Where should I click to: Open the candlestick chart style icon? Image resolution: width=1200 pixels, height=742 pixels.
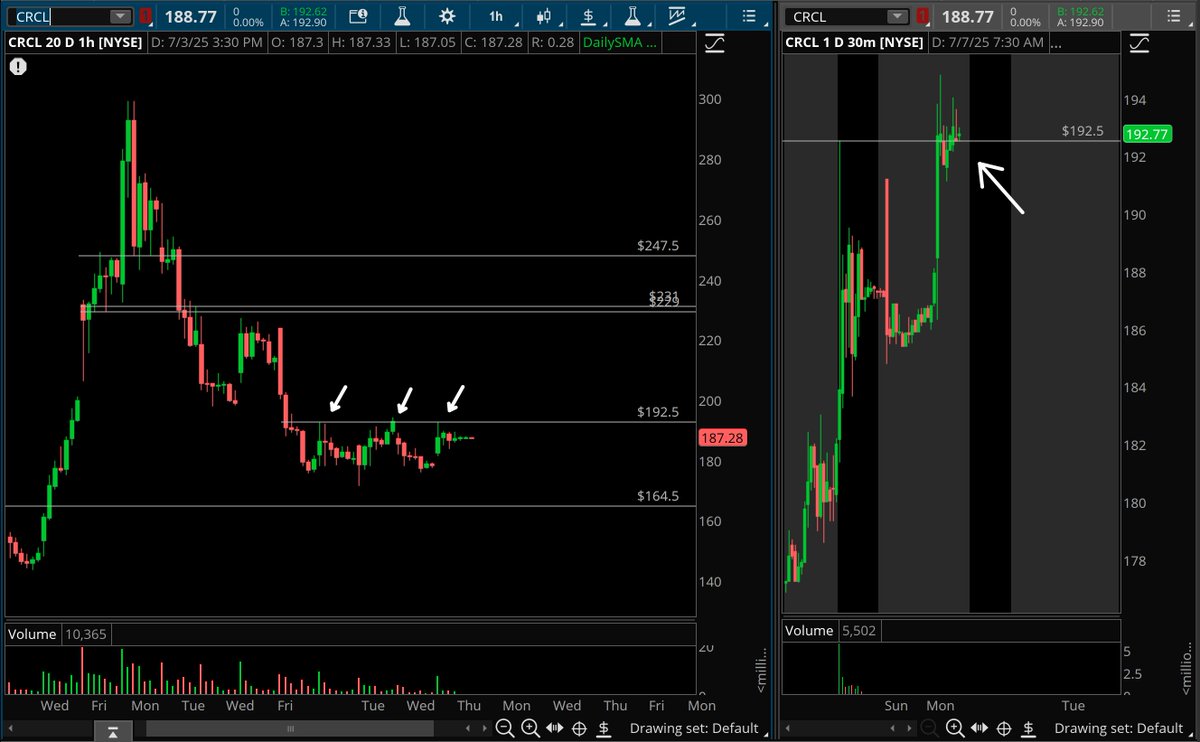pyautogui.click(x=544, y=16)
